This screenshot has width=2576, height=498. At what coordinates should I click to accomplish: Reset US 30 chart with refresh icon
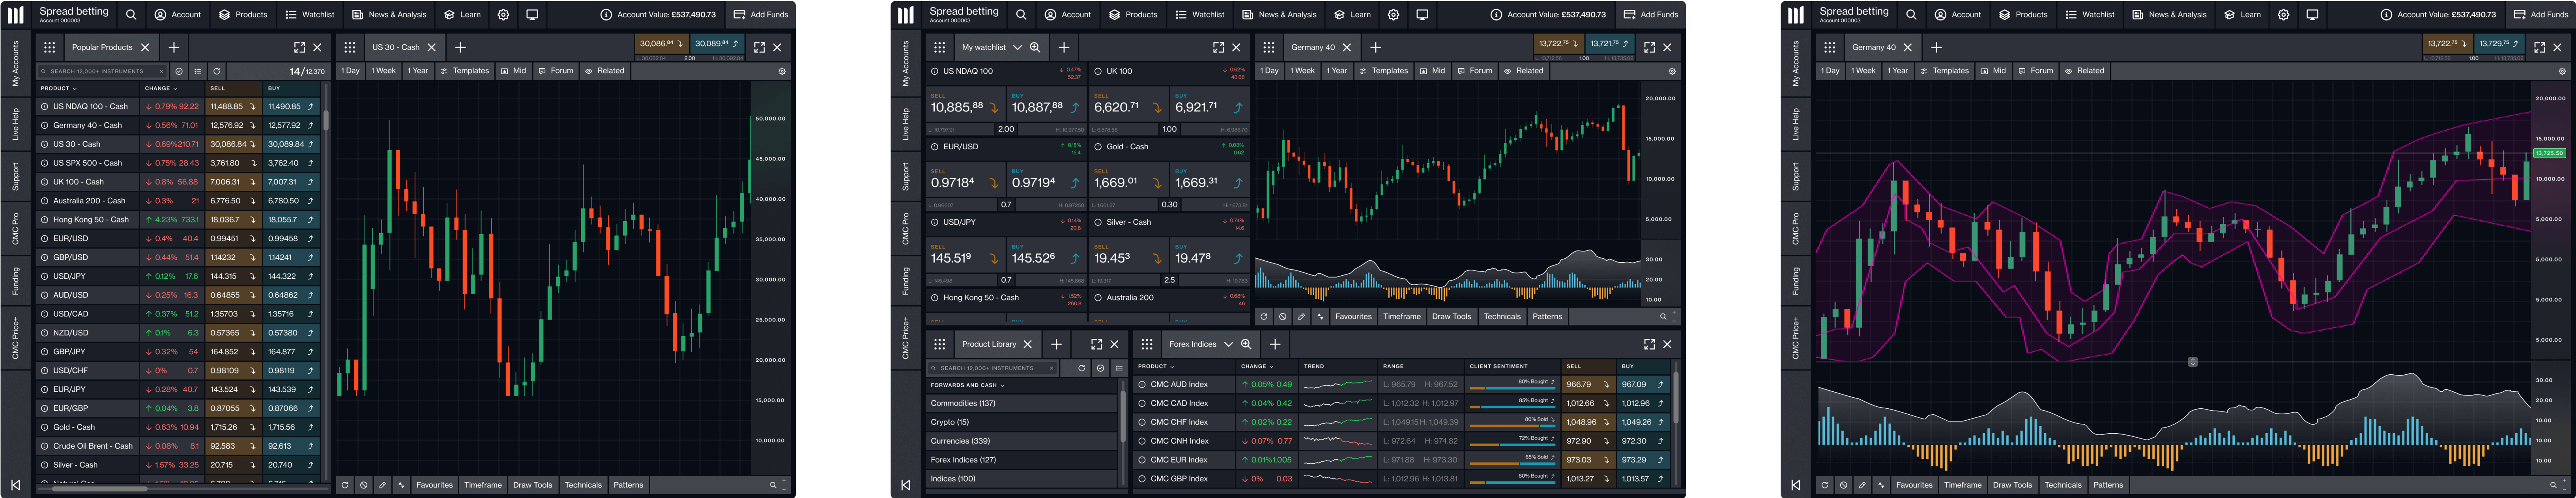(x=345, y=485)
